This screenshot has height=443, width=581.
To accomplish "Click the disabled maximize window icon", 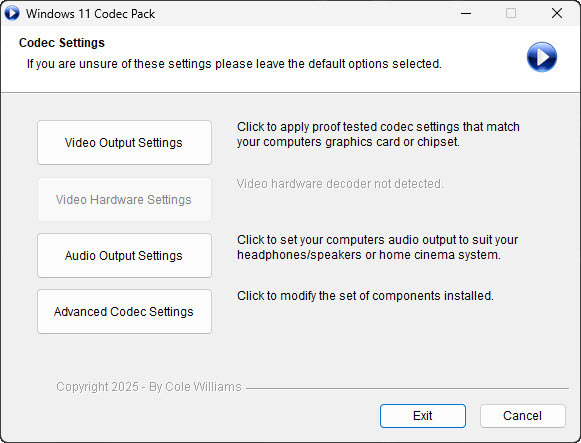I will pos(511,13).
